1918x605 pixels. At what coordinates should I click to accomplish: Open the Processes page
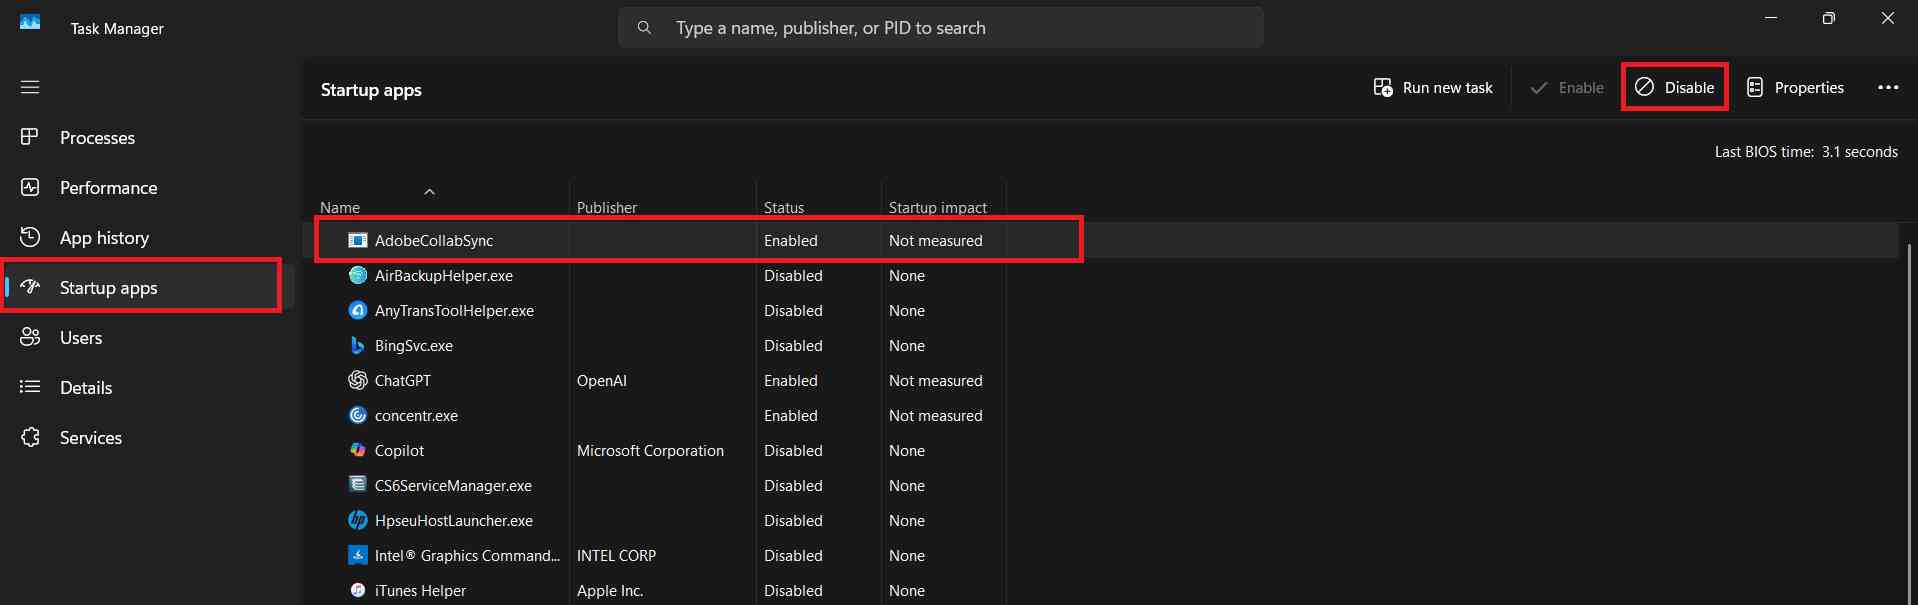coord(97,138)
